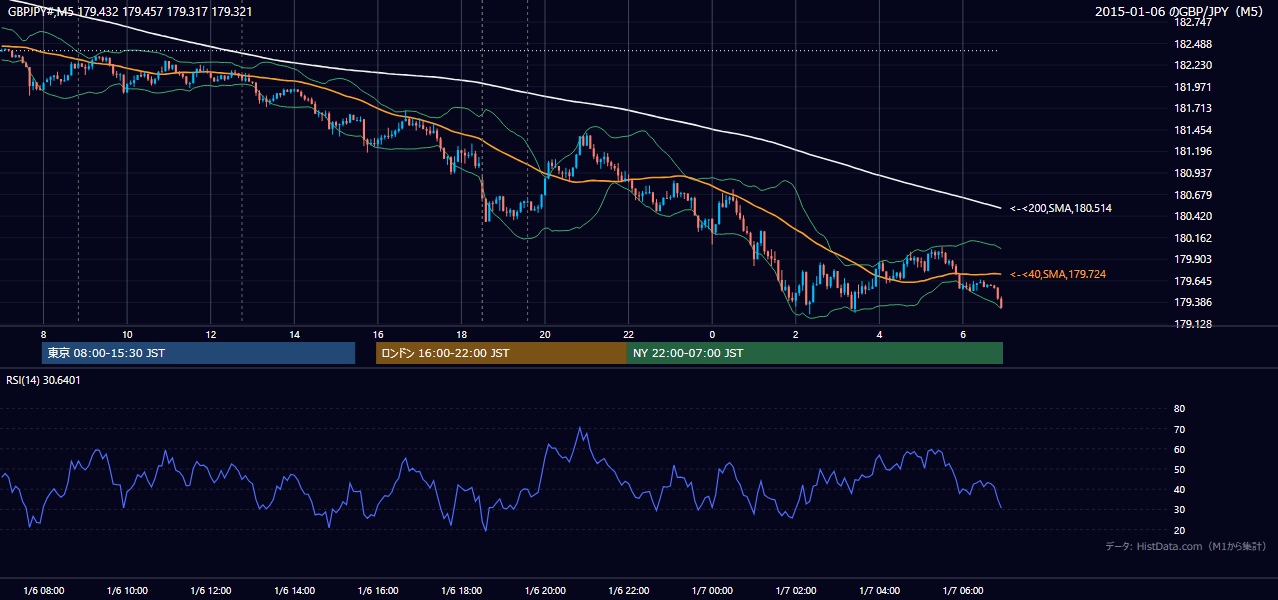Select the ロンドン 16:00-22:00 JST session bar
1278x600 pixels.
(x=501, y=353)
